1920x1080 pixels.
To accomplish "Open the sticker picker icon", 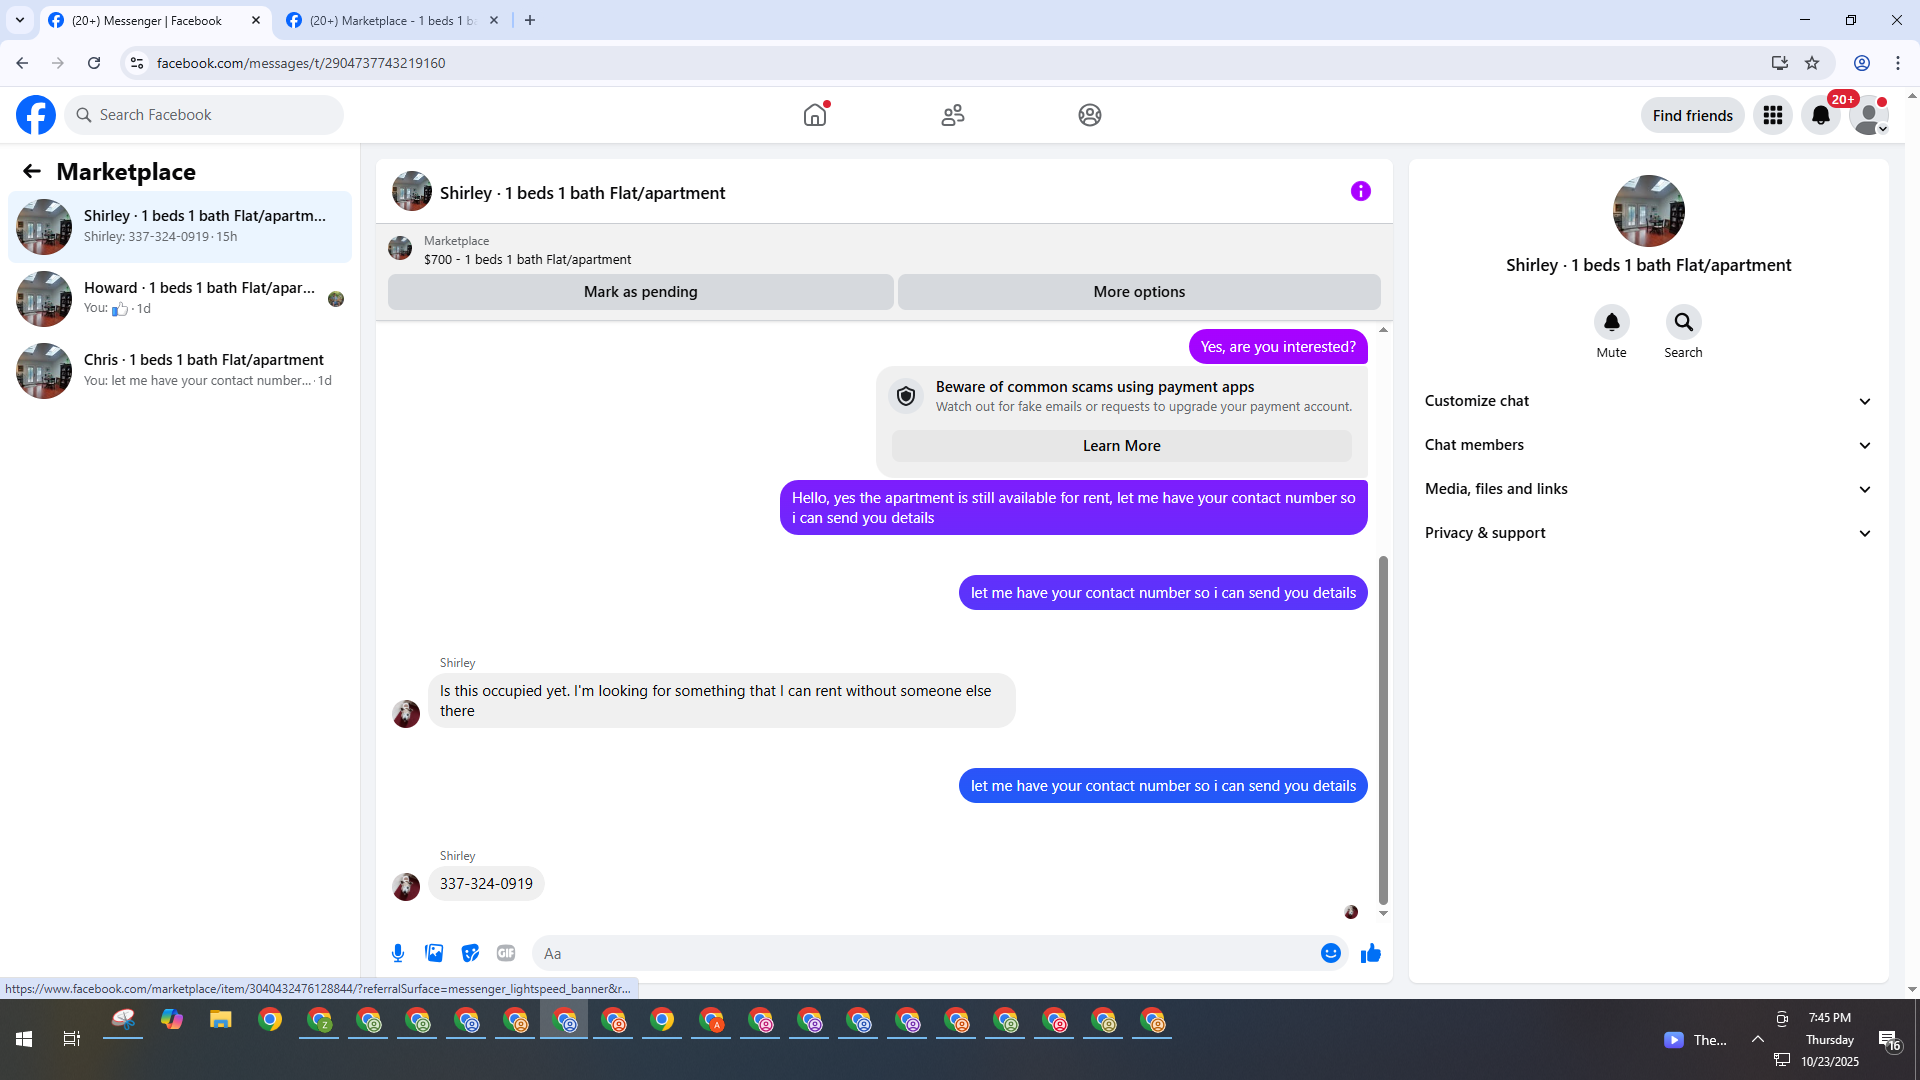I will pyautogui.click(x=470, y=953).
